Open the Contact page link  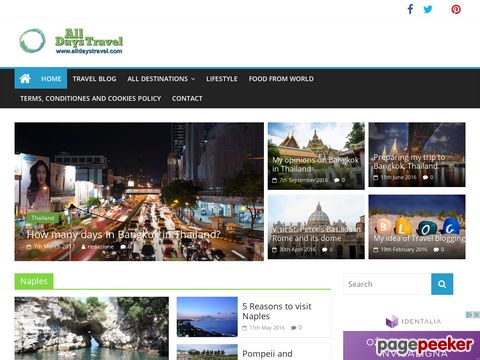click(187, 98)
